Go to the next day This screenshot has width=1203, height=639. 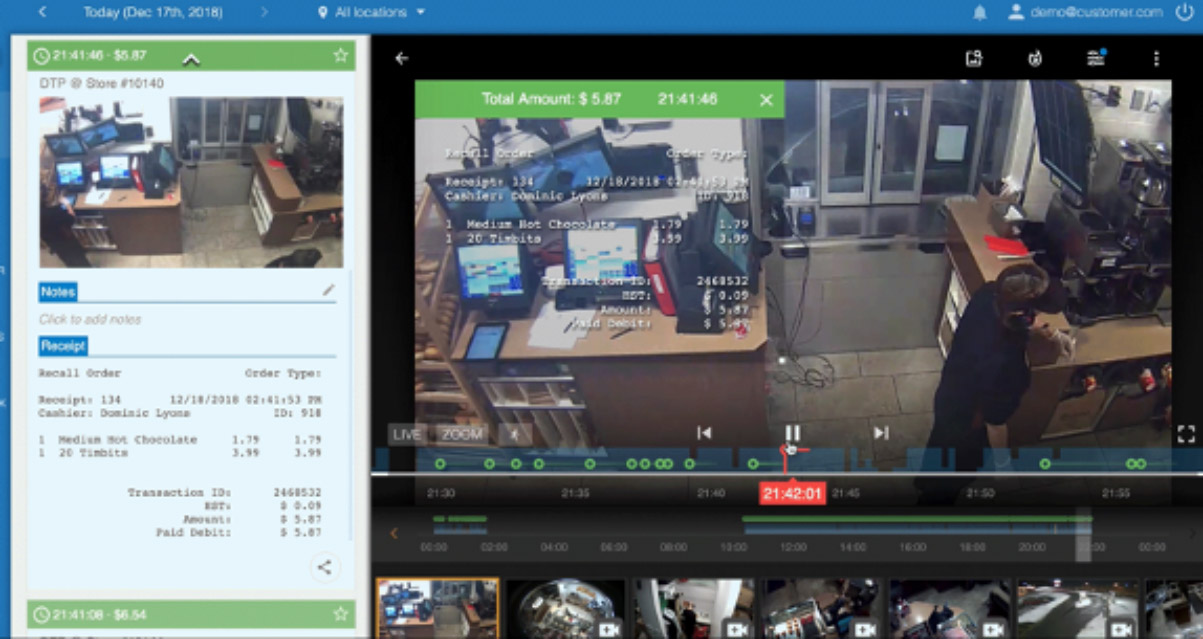pos(264,12)
